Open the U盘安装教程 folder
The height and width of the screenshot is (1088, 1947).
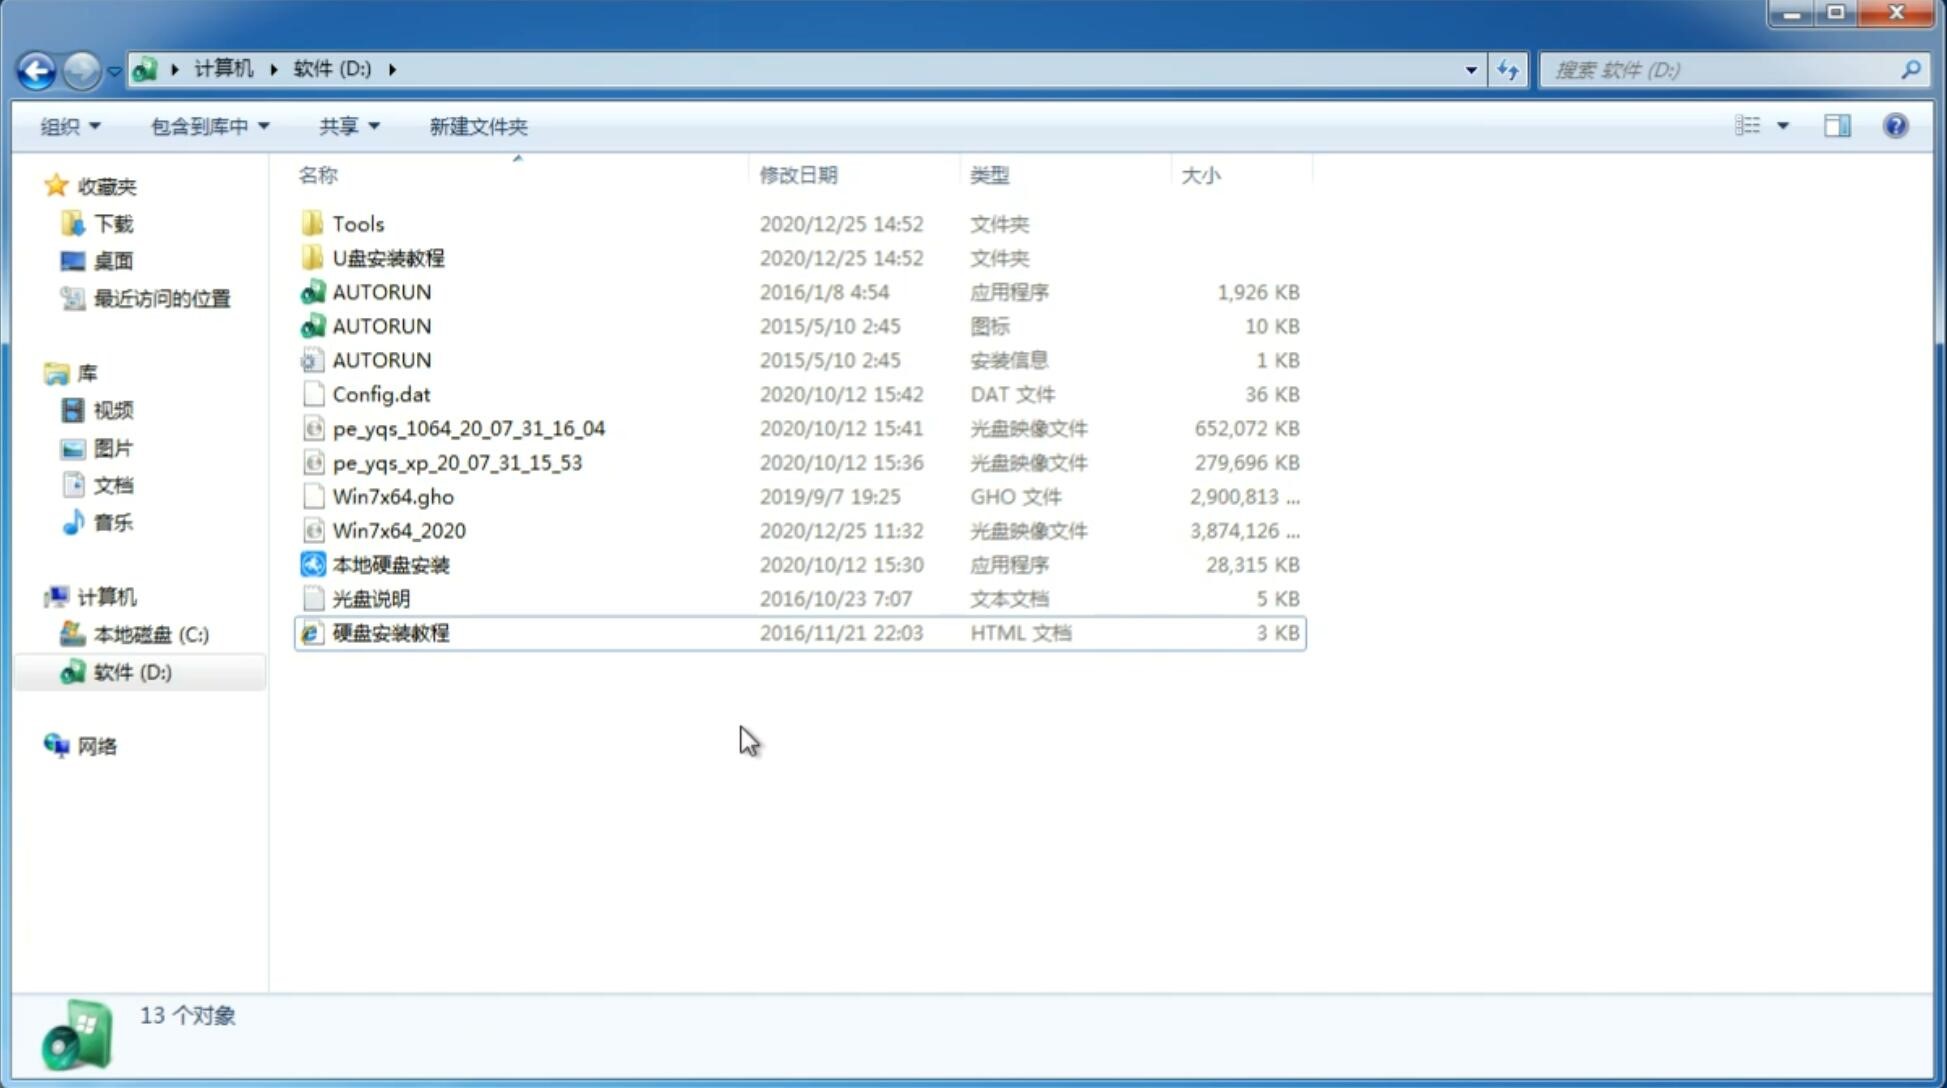click(389, 257)
